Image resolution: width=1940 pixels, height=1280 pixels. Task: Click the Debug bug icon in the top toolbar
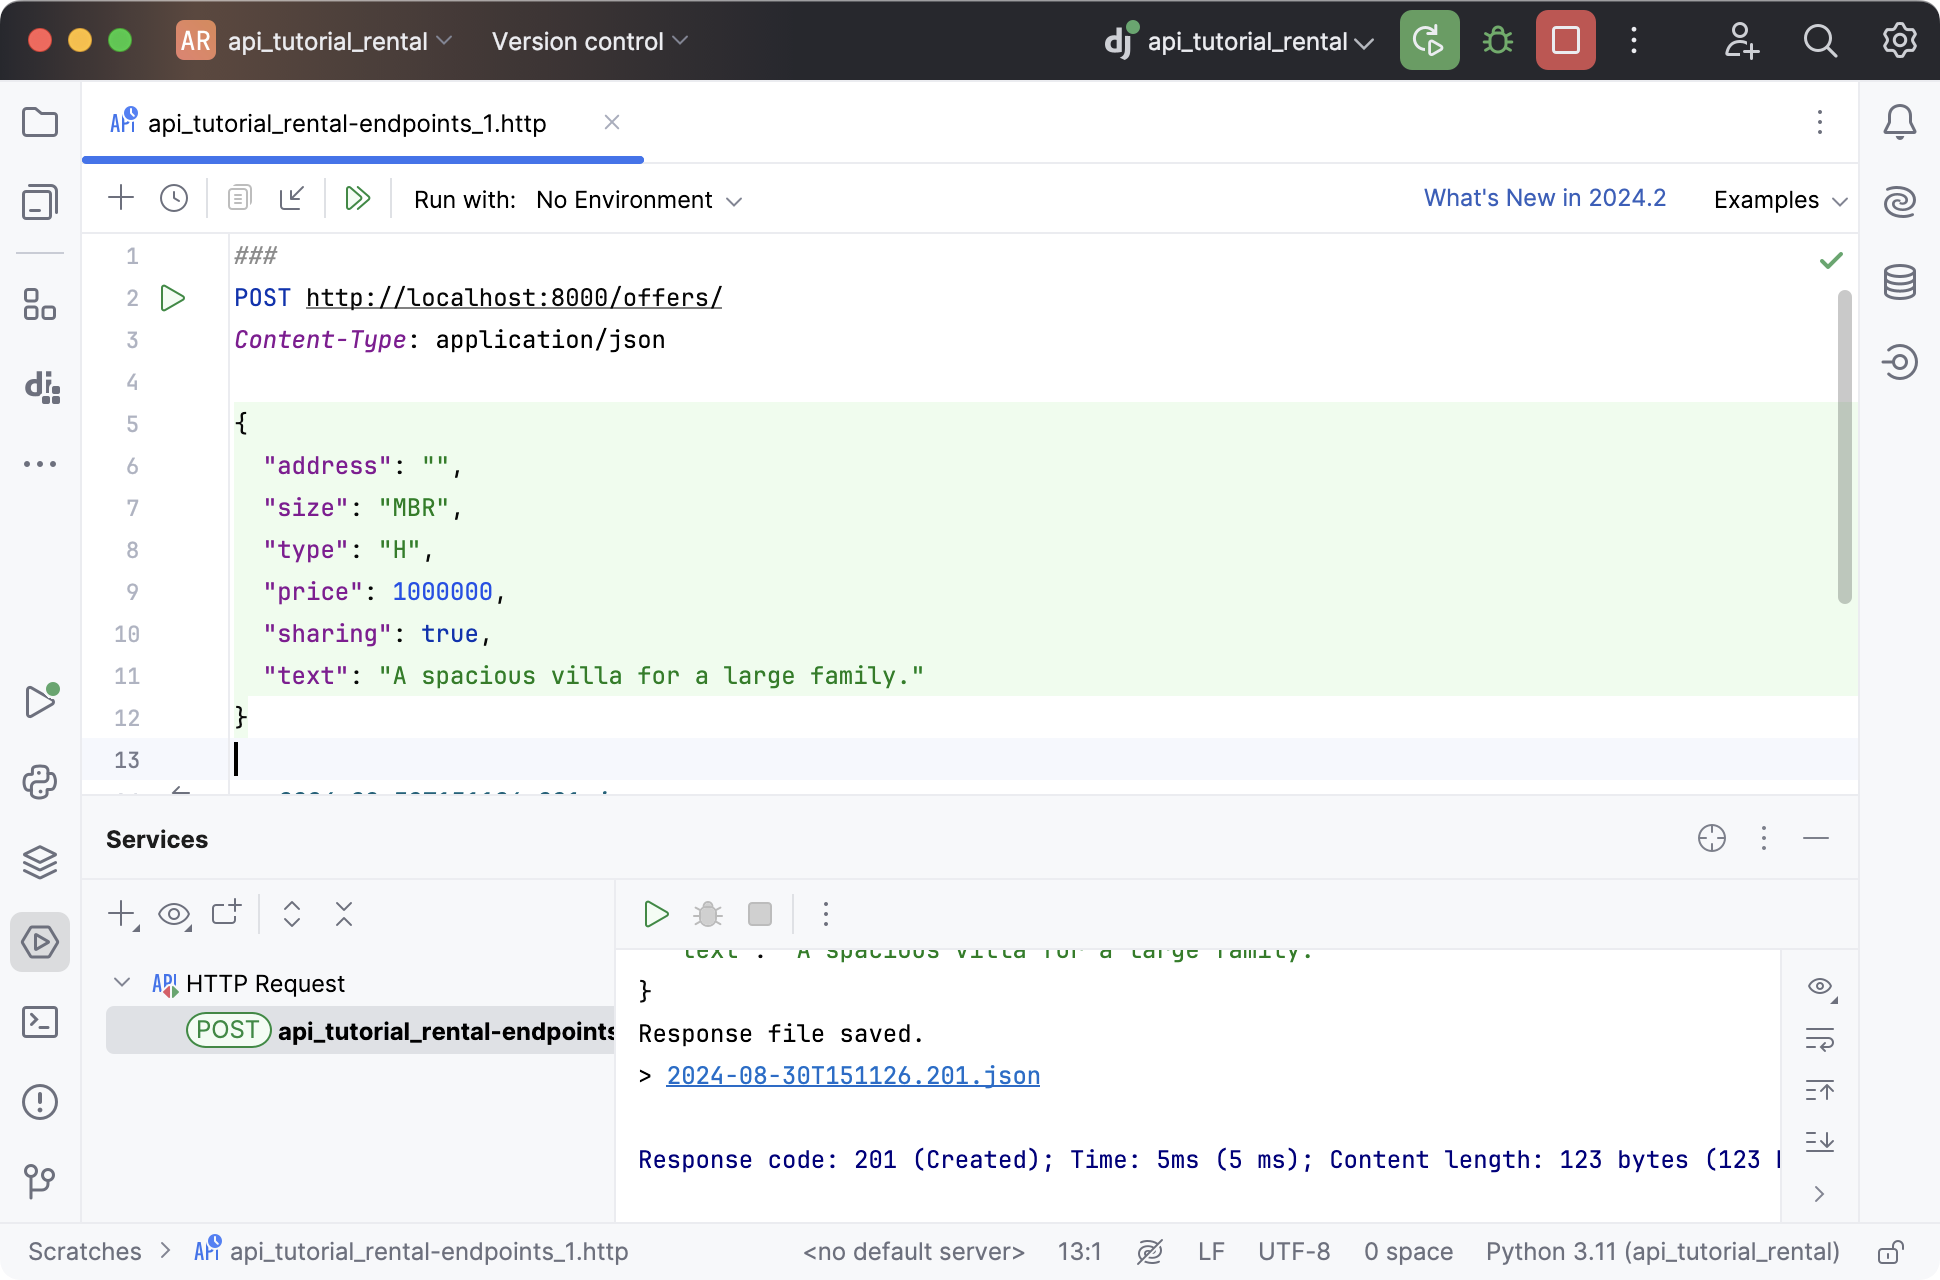point(1497,41)
